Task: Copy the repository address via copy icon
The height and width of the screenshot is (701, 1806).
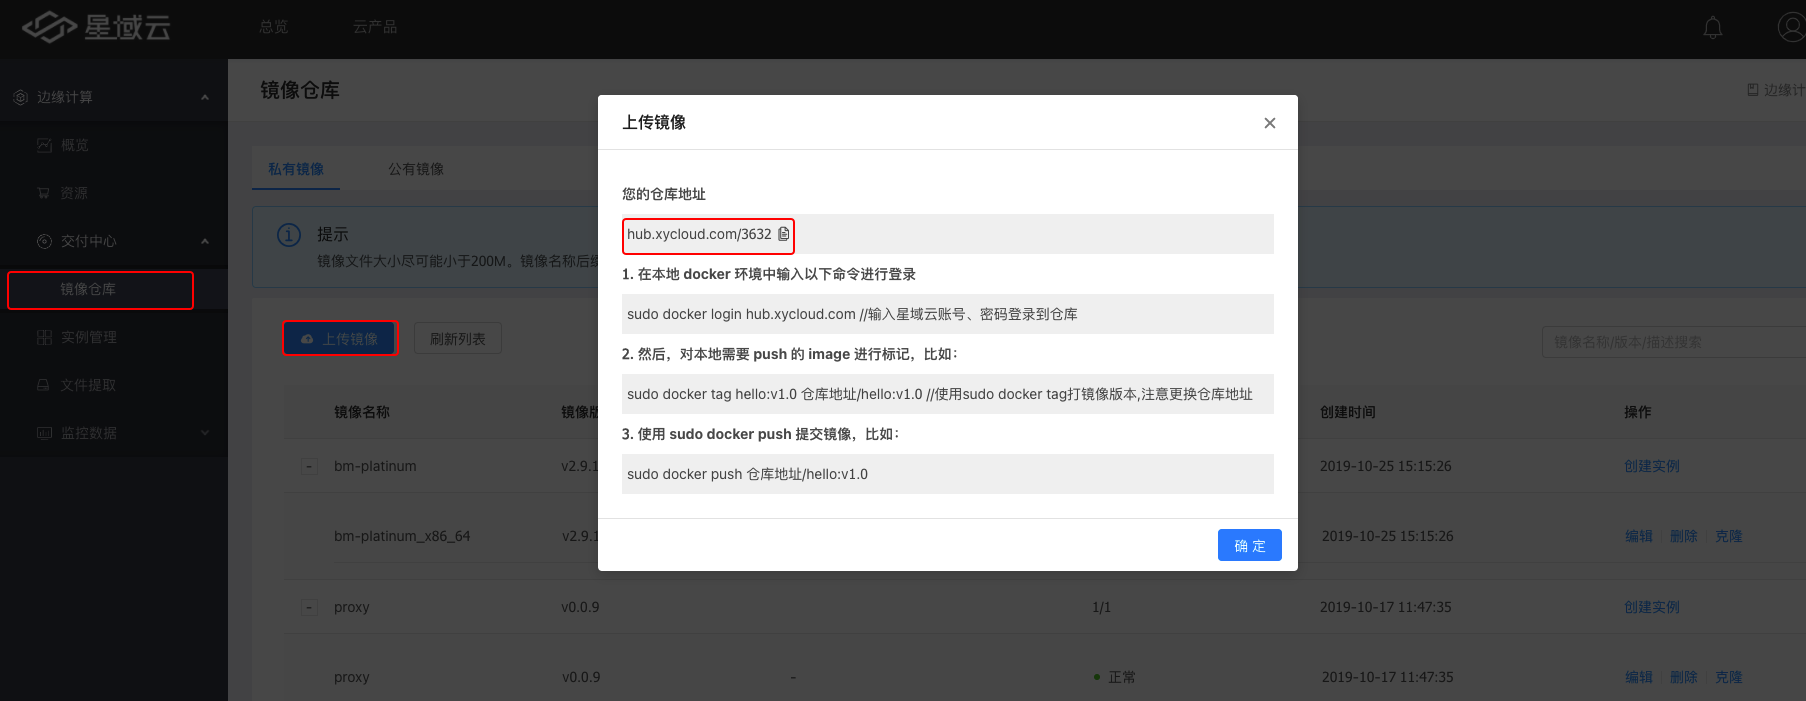Action: coord(783,234)
